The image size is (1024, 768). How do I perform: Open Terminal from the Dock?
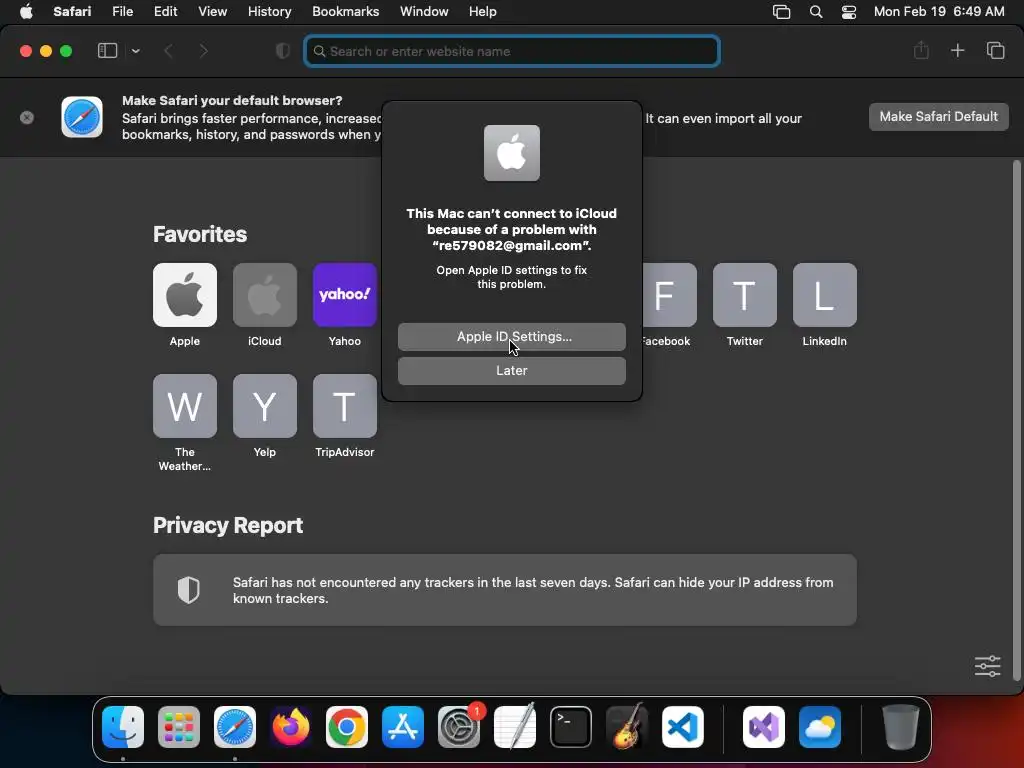tap(571, 727)
